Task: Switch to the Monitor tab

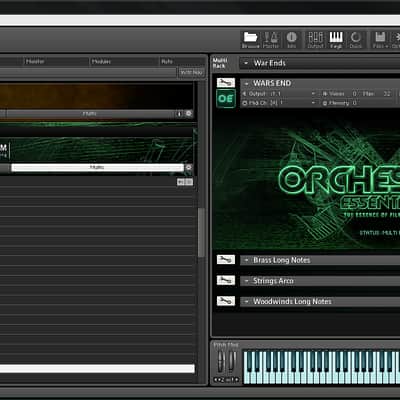Action: (x=35, y=61)
